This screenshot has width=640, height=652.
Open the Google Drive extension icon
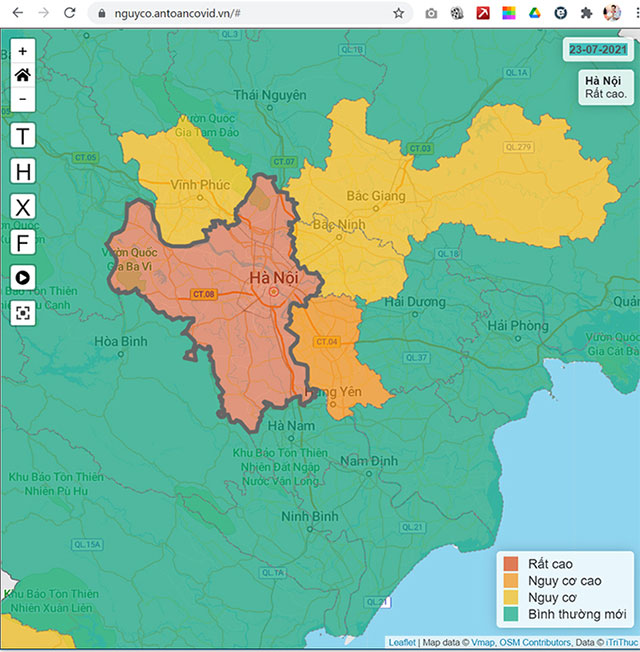534,13
